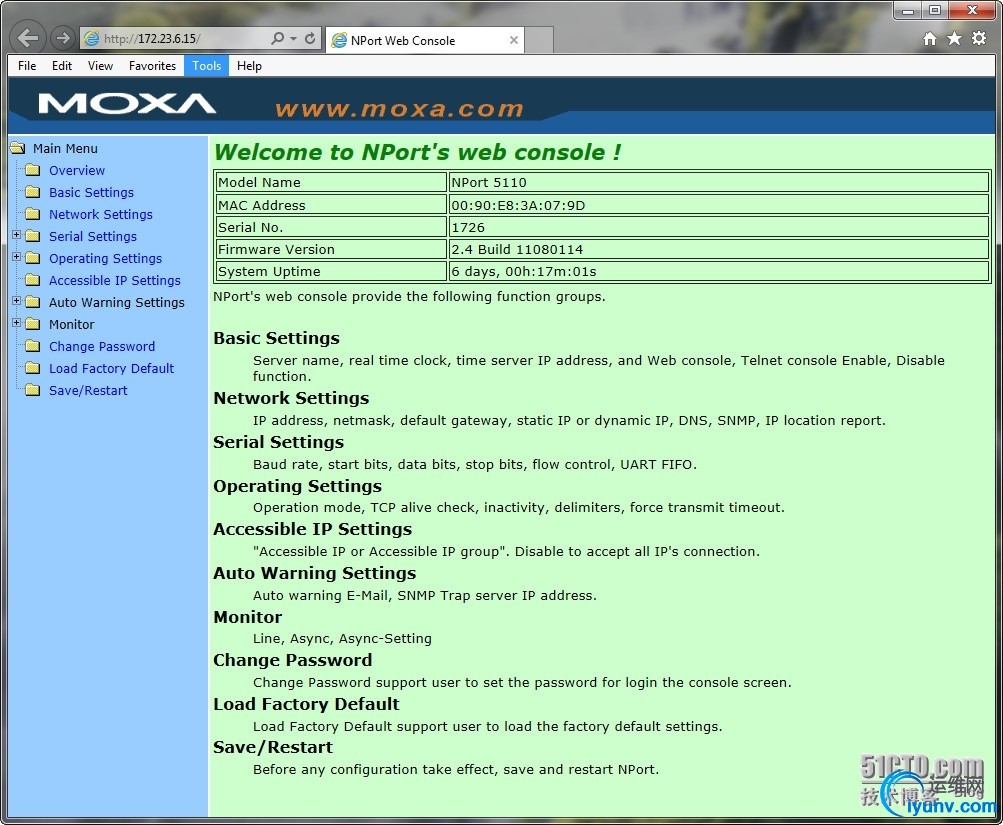This screenshot has height=825, width=1003.
Task: Close the NPort Web Console tab
Action: (x=513, y=40)
